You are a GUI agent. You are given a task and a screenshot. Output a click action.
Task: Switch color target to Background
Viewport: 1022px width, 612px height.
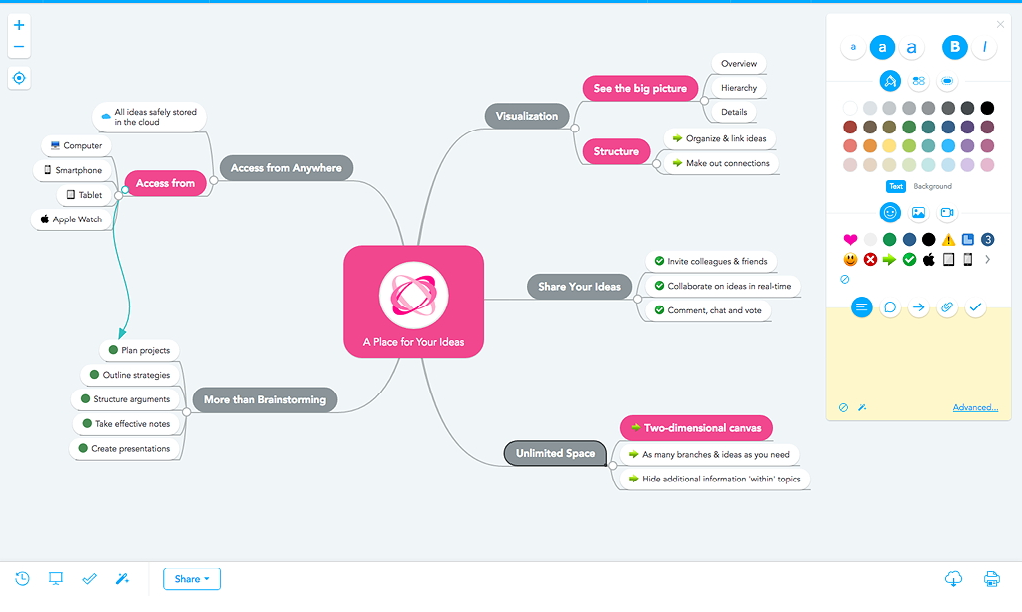pos(933,186)
